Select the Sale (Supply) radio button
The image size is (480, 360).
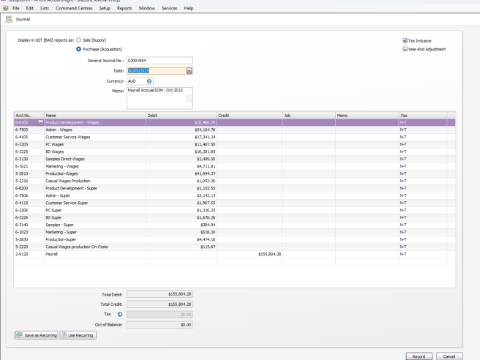tap(79, 40)
